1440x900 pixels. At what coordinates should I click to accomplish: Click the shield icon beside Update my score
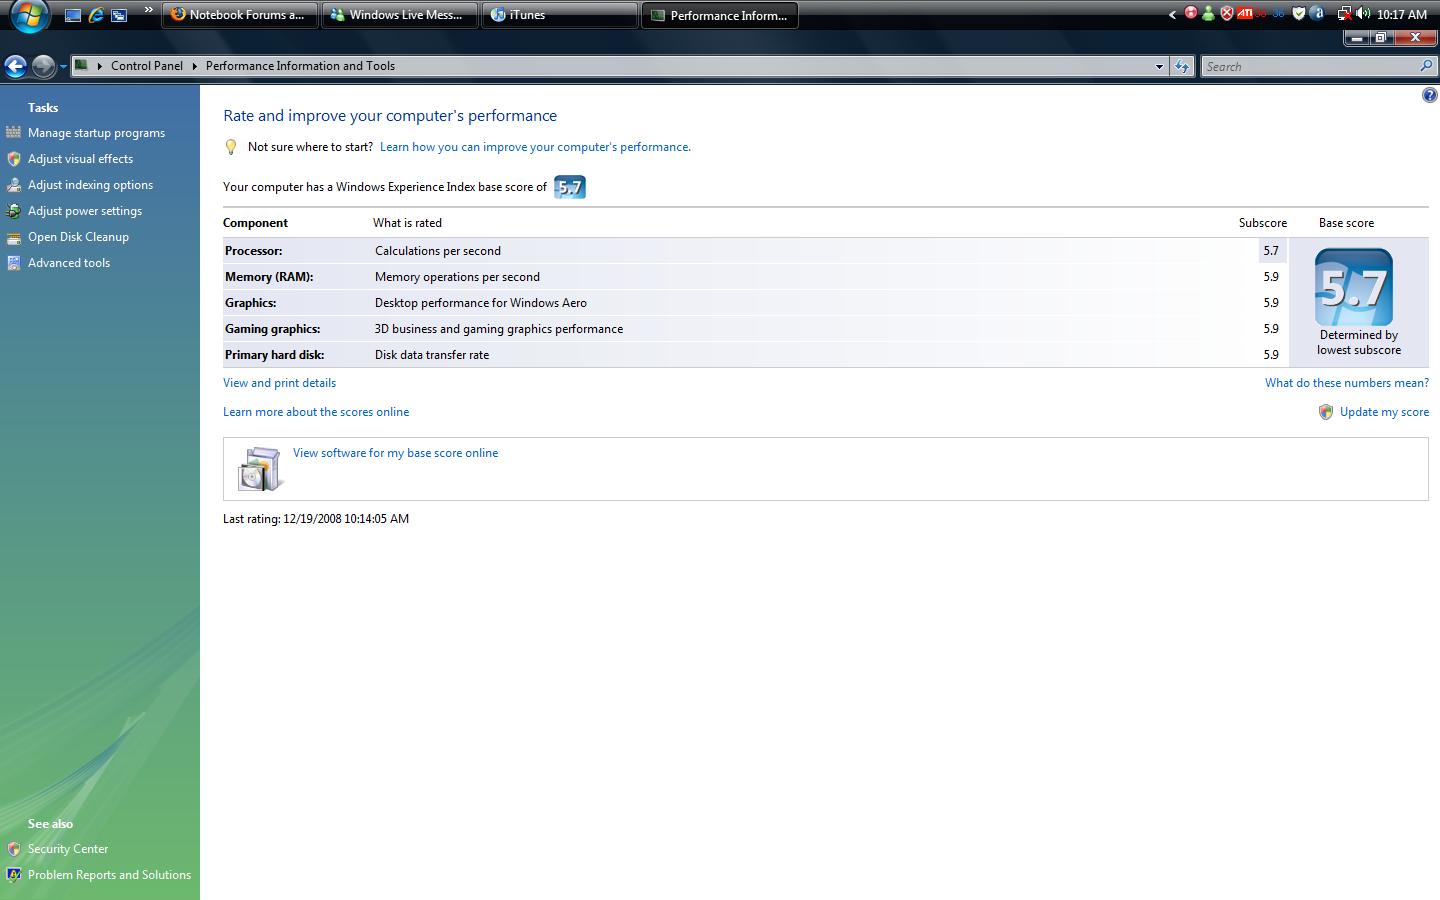click(1326, 412)
